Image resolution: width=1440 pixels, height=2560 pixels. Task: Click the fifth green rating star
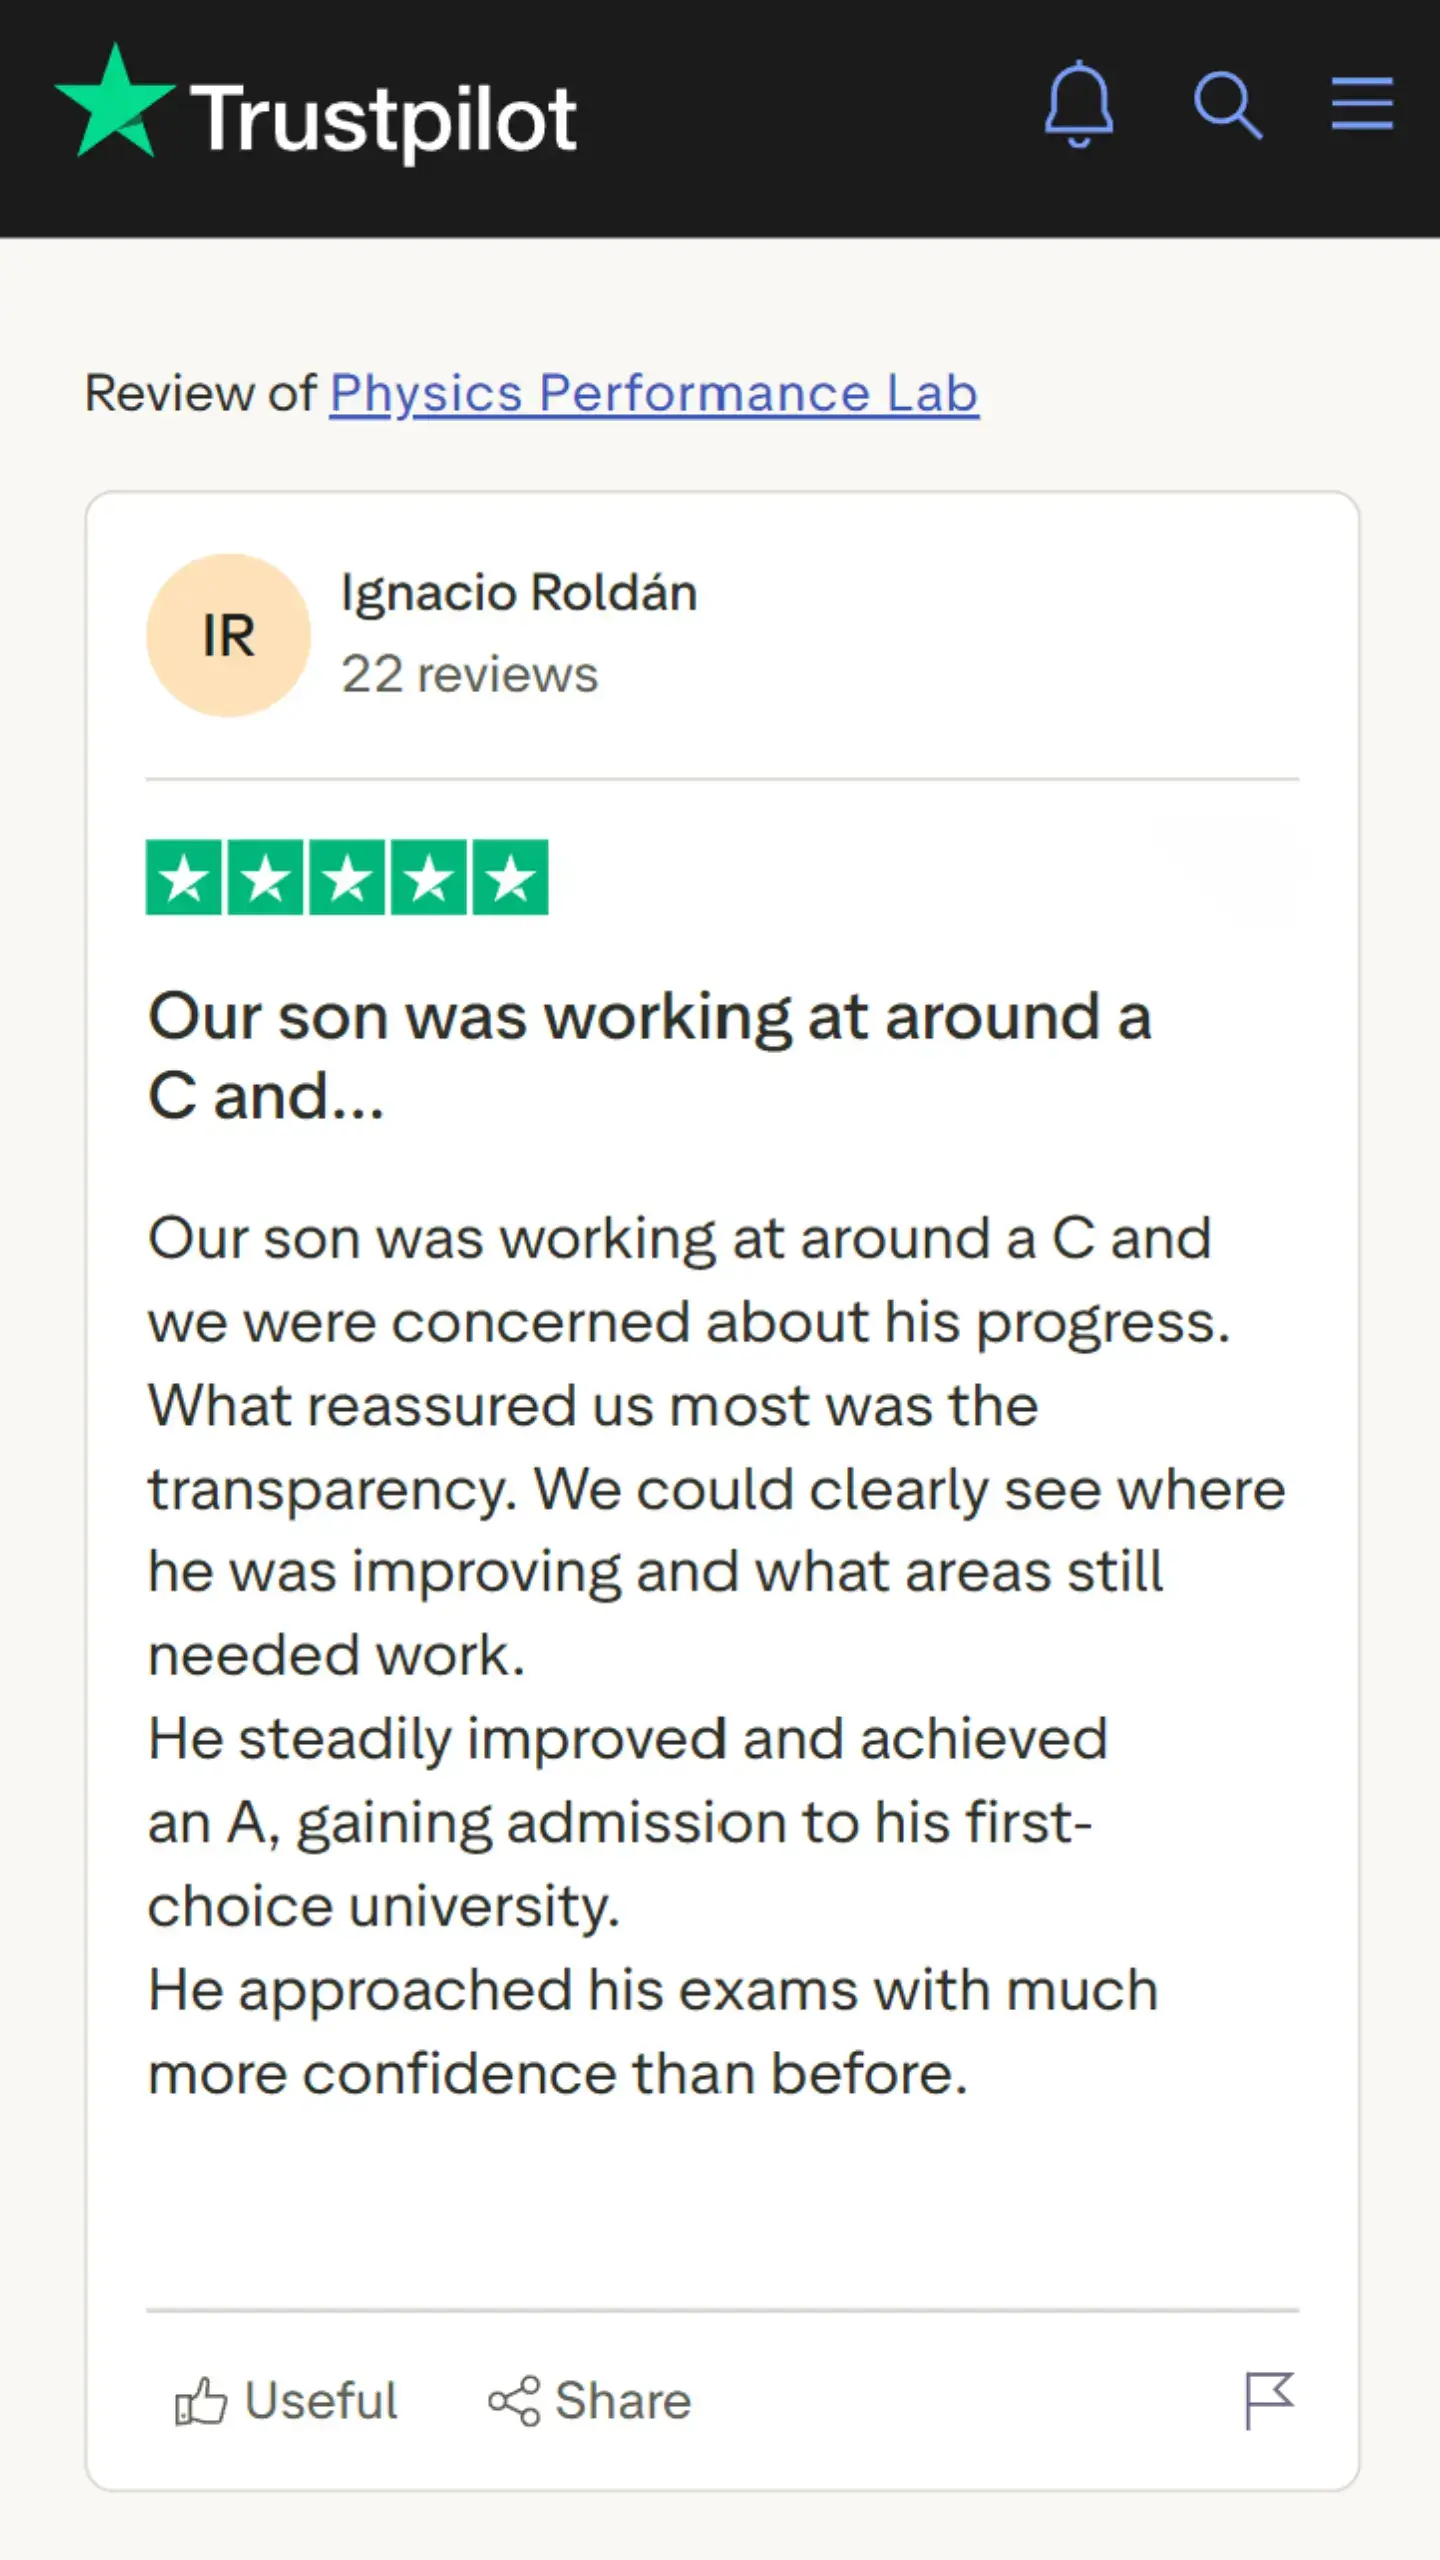pos(510,878)
